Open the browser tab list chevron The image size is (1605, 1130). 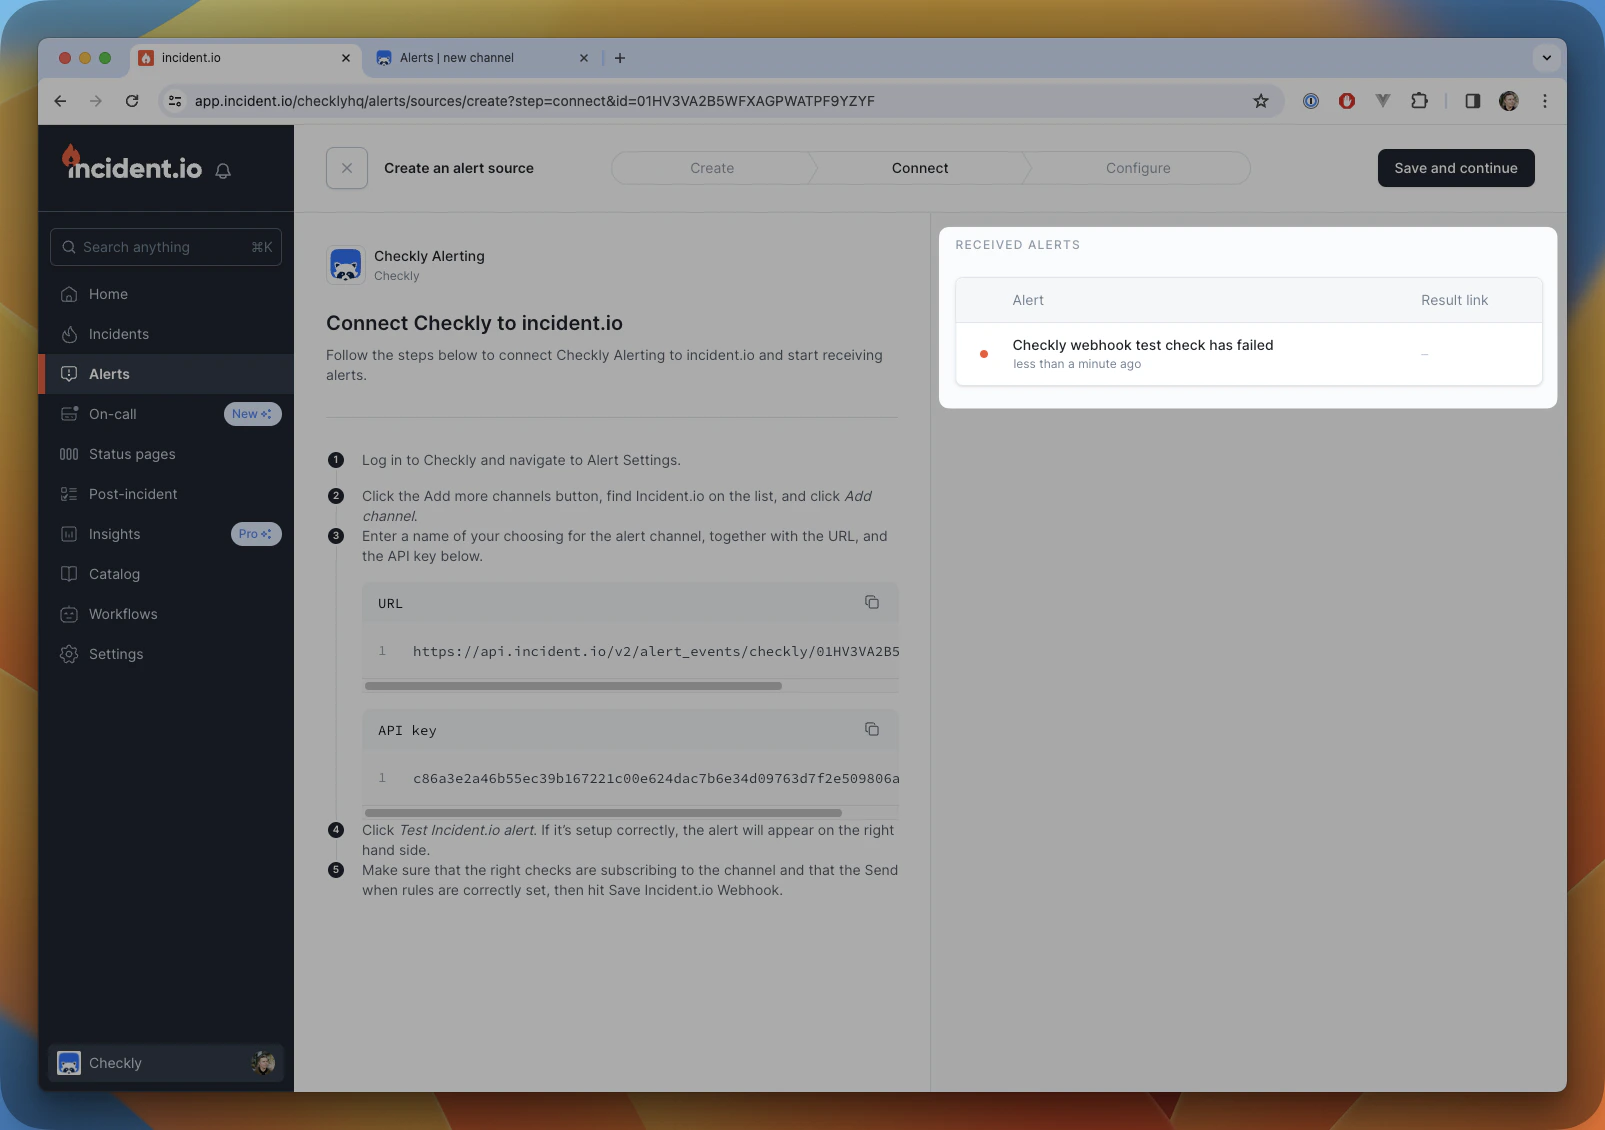coord(1546,58)
